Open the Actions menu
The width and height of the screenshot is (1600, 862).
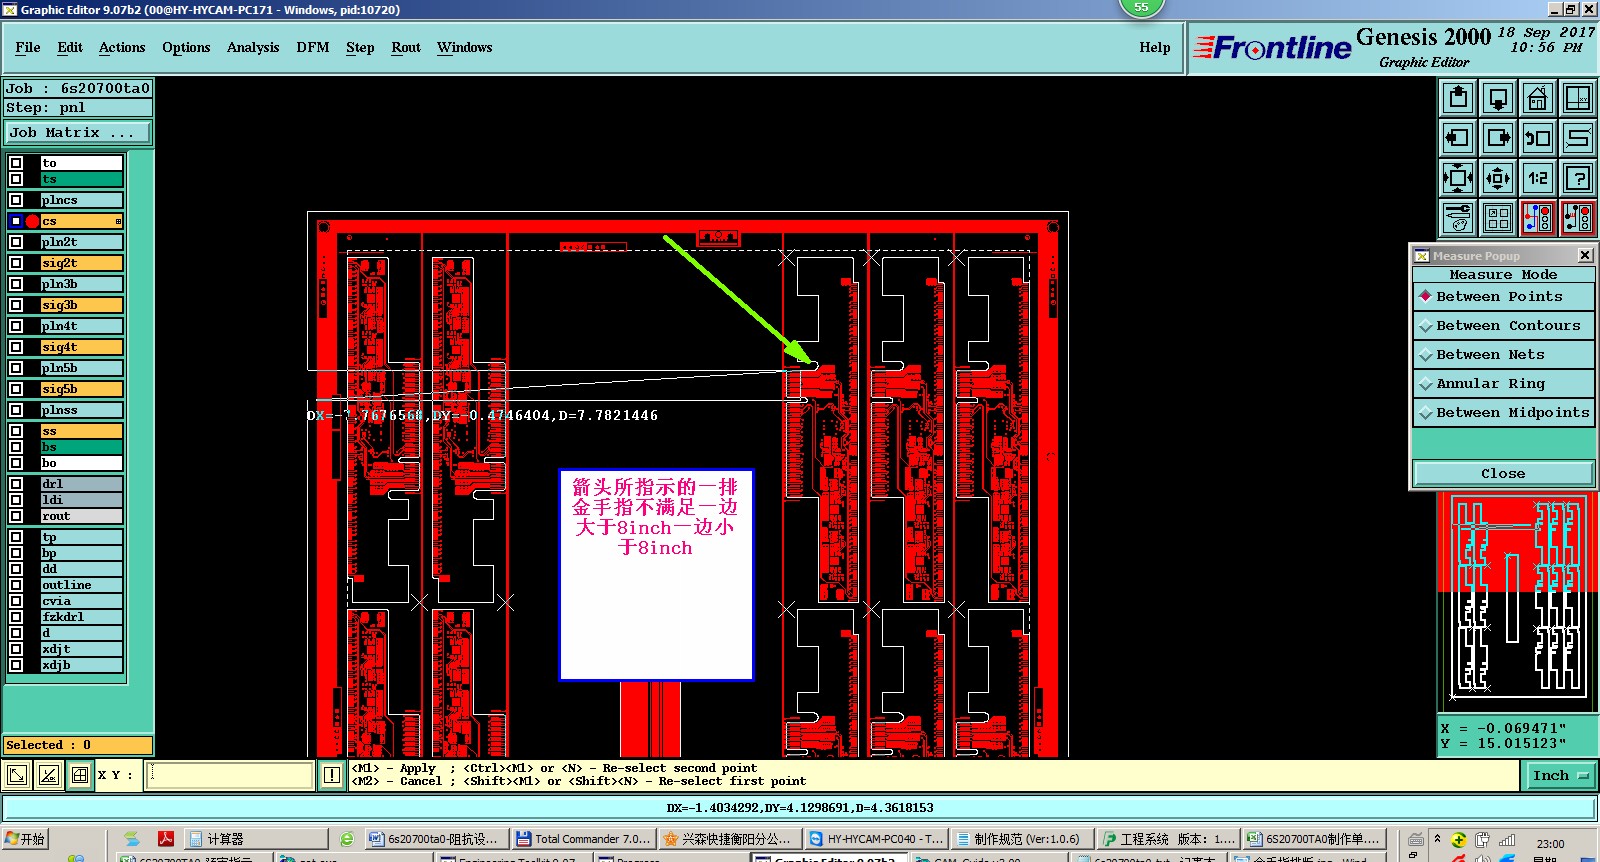click(122, 47)
